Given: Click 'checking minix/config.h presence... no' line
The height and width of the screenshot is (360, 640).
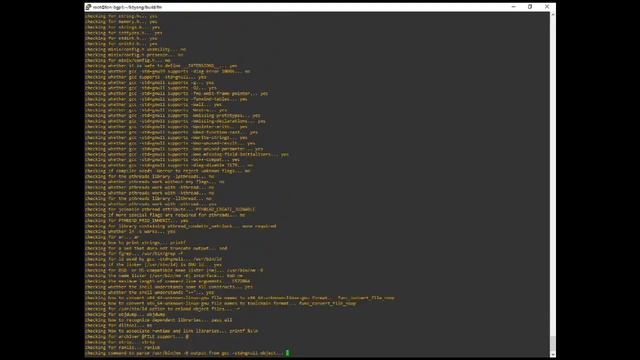Looking at the screenshot, I should tap(134, 55).
